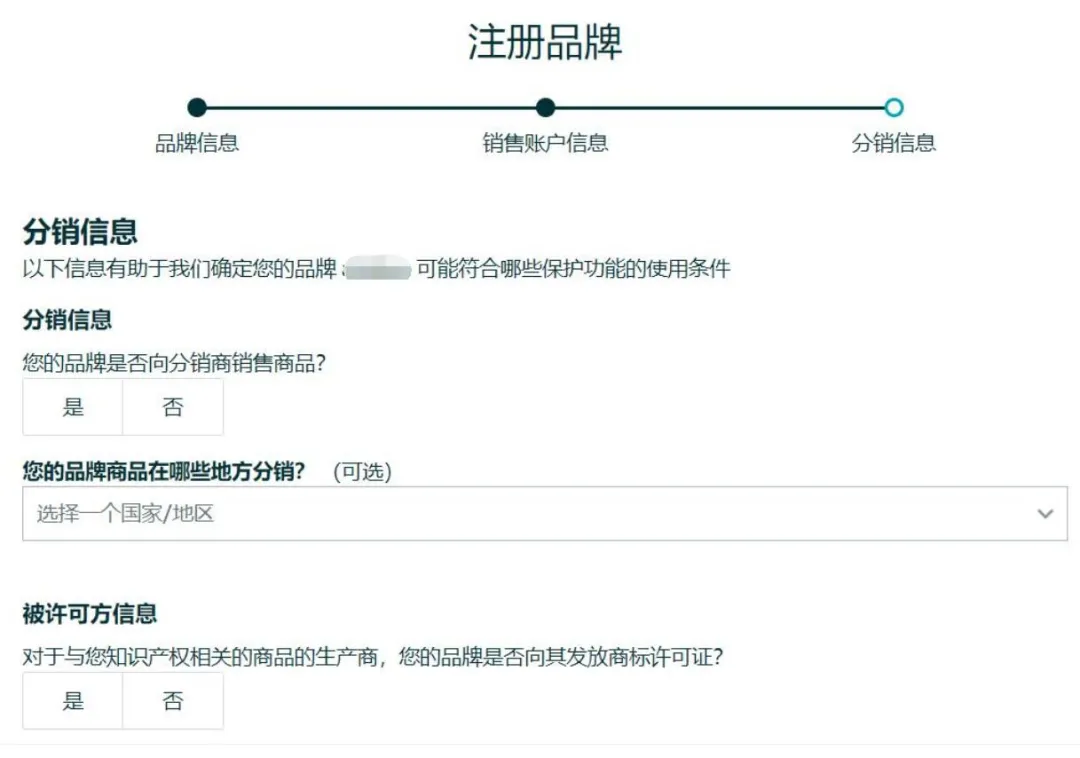
Task: Click the 您的品牌商品在哪些地方分销? label
Action: pos(164,472)
